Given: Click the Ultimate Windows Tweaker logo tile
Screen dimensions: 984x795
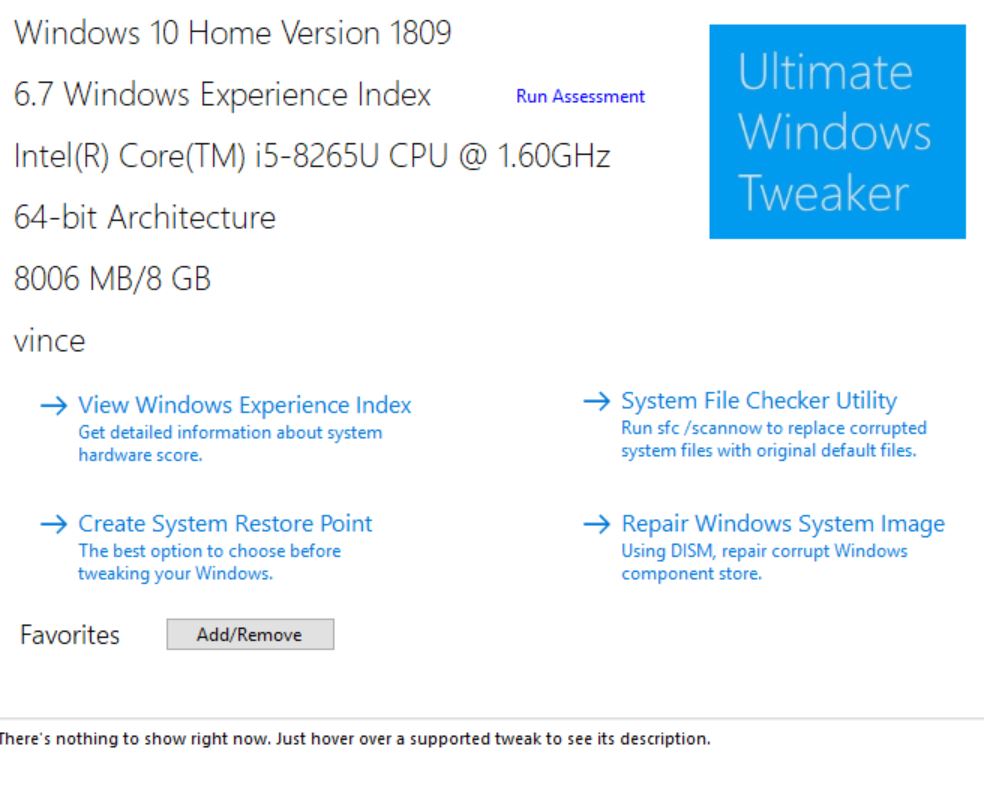Looking at the screenshot, I should 837,132.
